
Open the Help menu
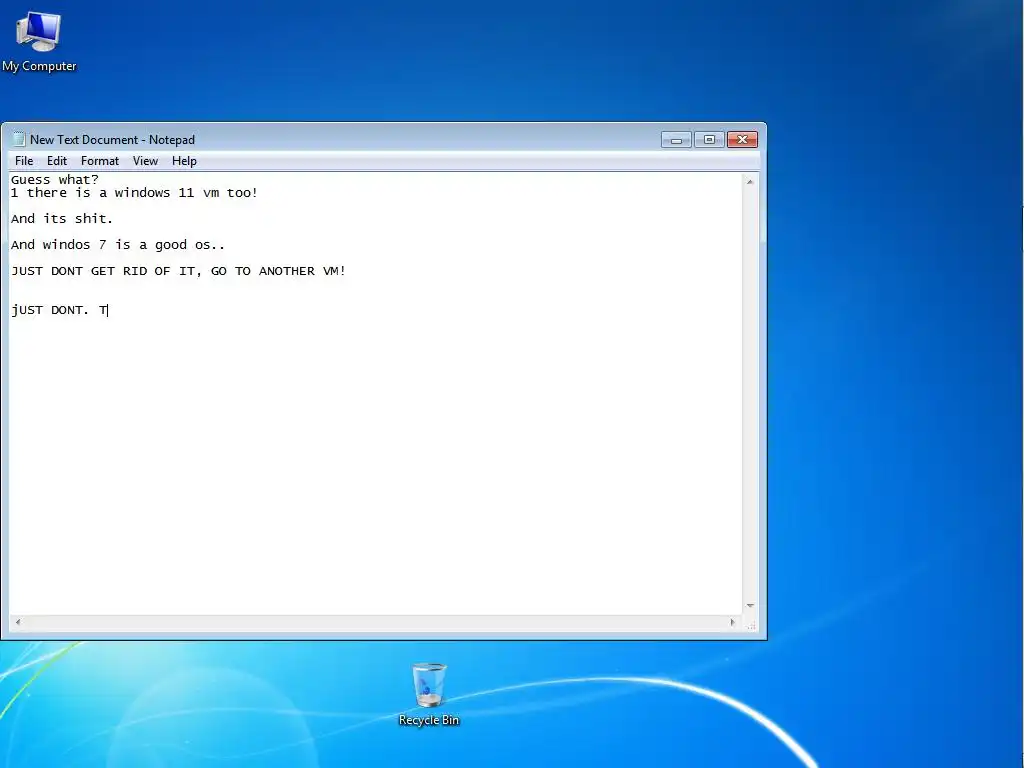pos(184,161)
